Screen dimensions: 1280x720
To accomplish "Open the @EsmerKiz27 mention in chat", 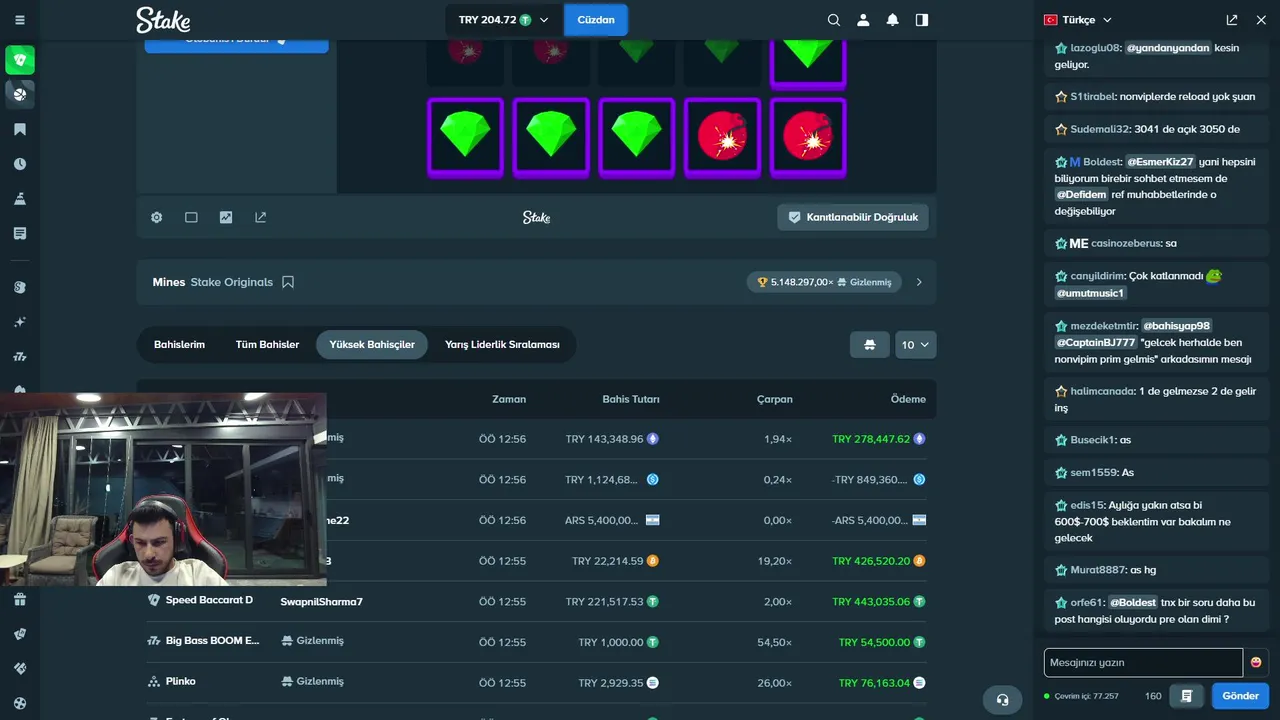I will pyautogui.click(x=1161, y=162).
